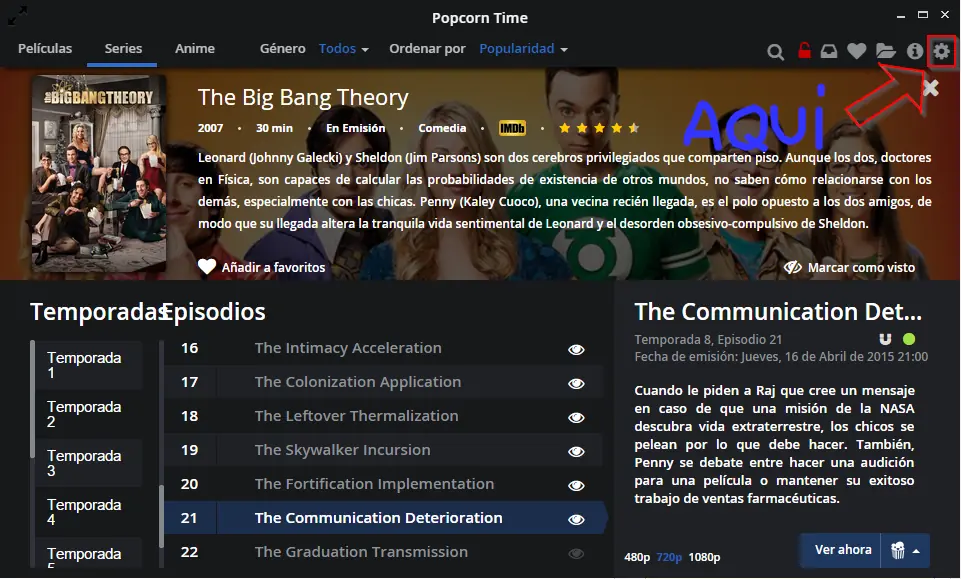This screenshot has width=961, height=579.
Task: Toggle watched eye for episode 16
Action: click(575, 349)
